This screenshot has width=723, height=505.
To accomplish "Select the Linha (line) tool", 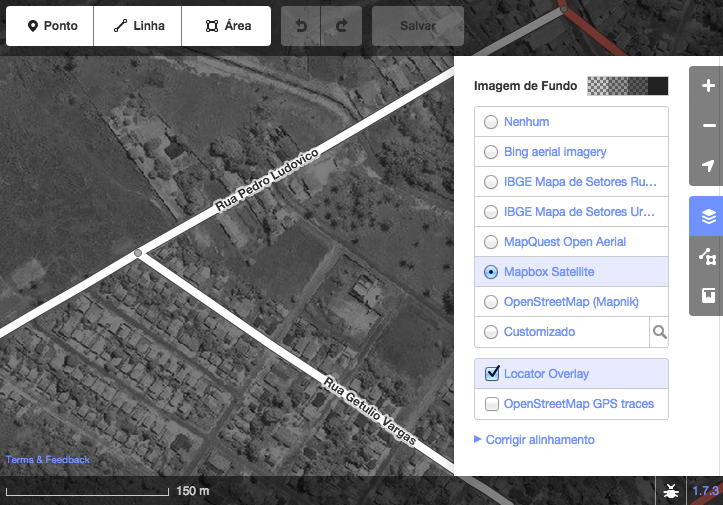I will 137,26.
